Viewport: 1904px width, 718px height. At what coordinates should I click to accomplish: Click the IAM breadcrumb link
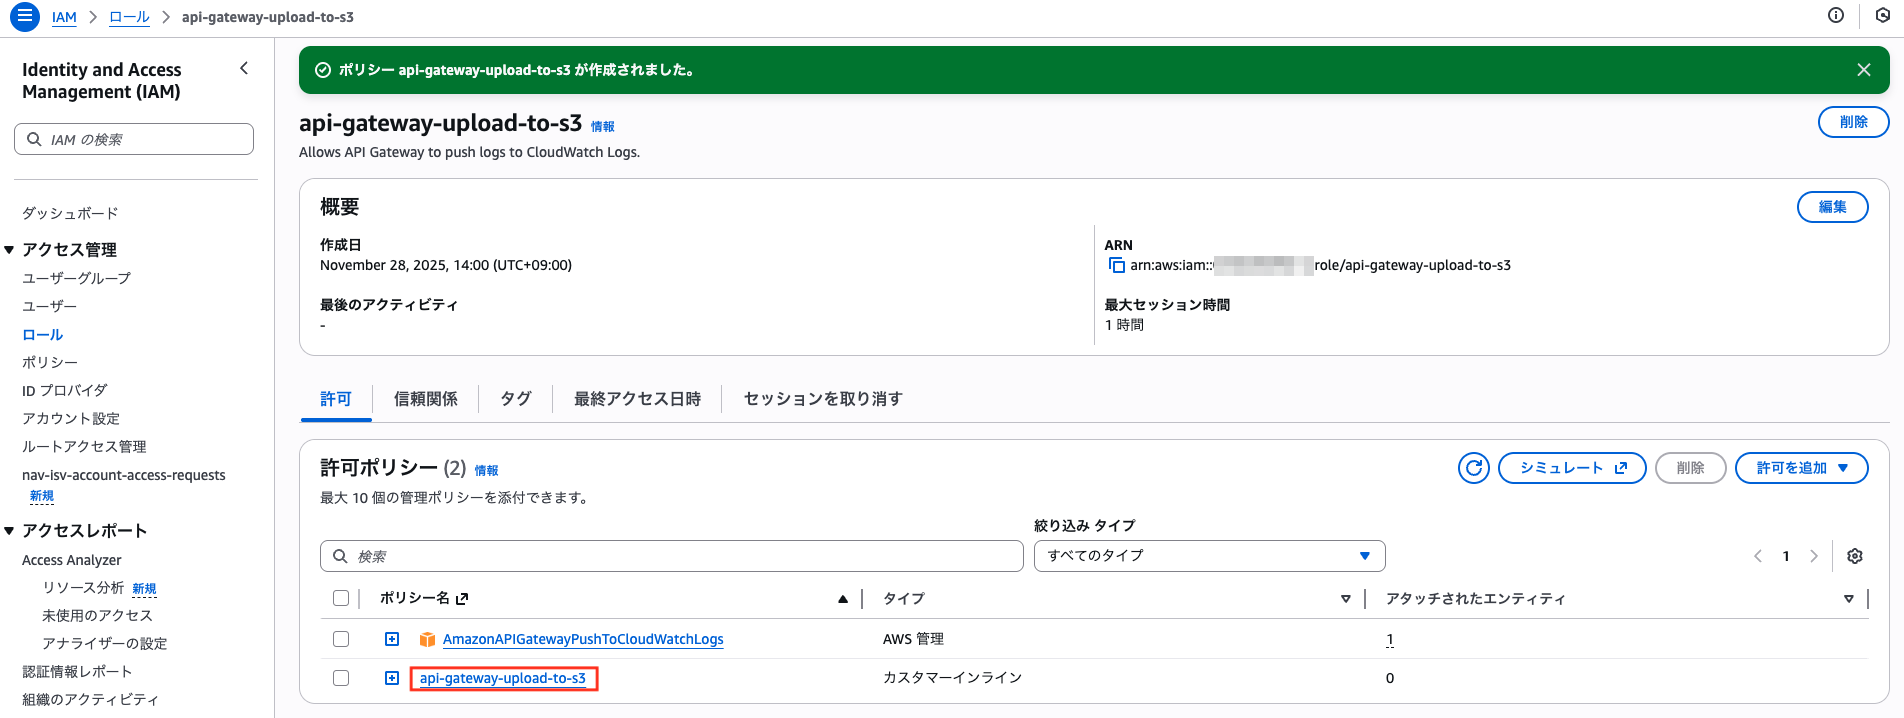point(64,17)
